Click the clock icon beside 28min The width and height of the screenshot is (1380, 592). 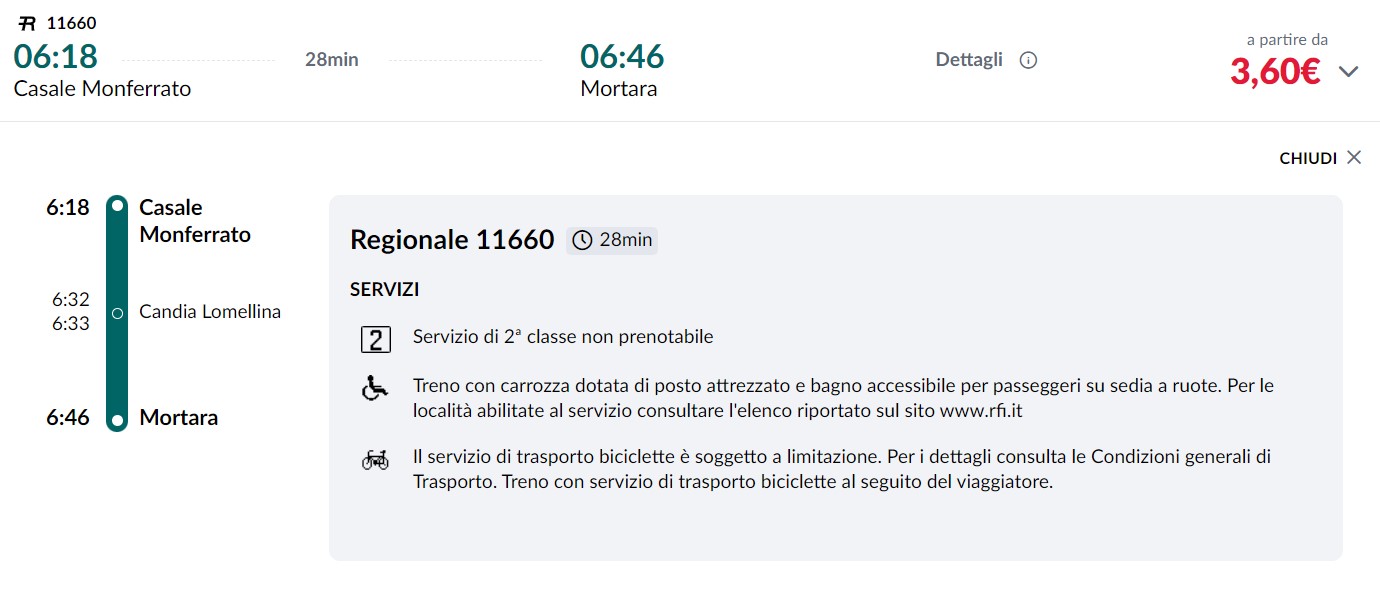[582, 240]
